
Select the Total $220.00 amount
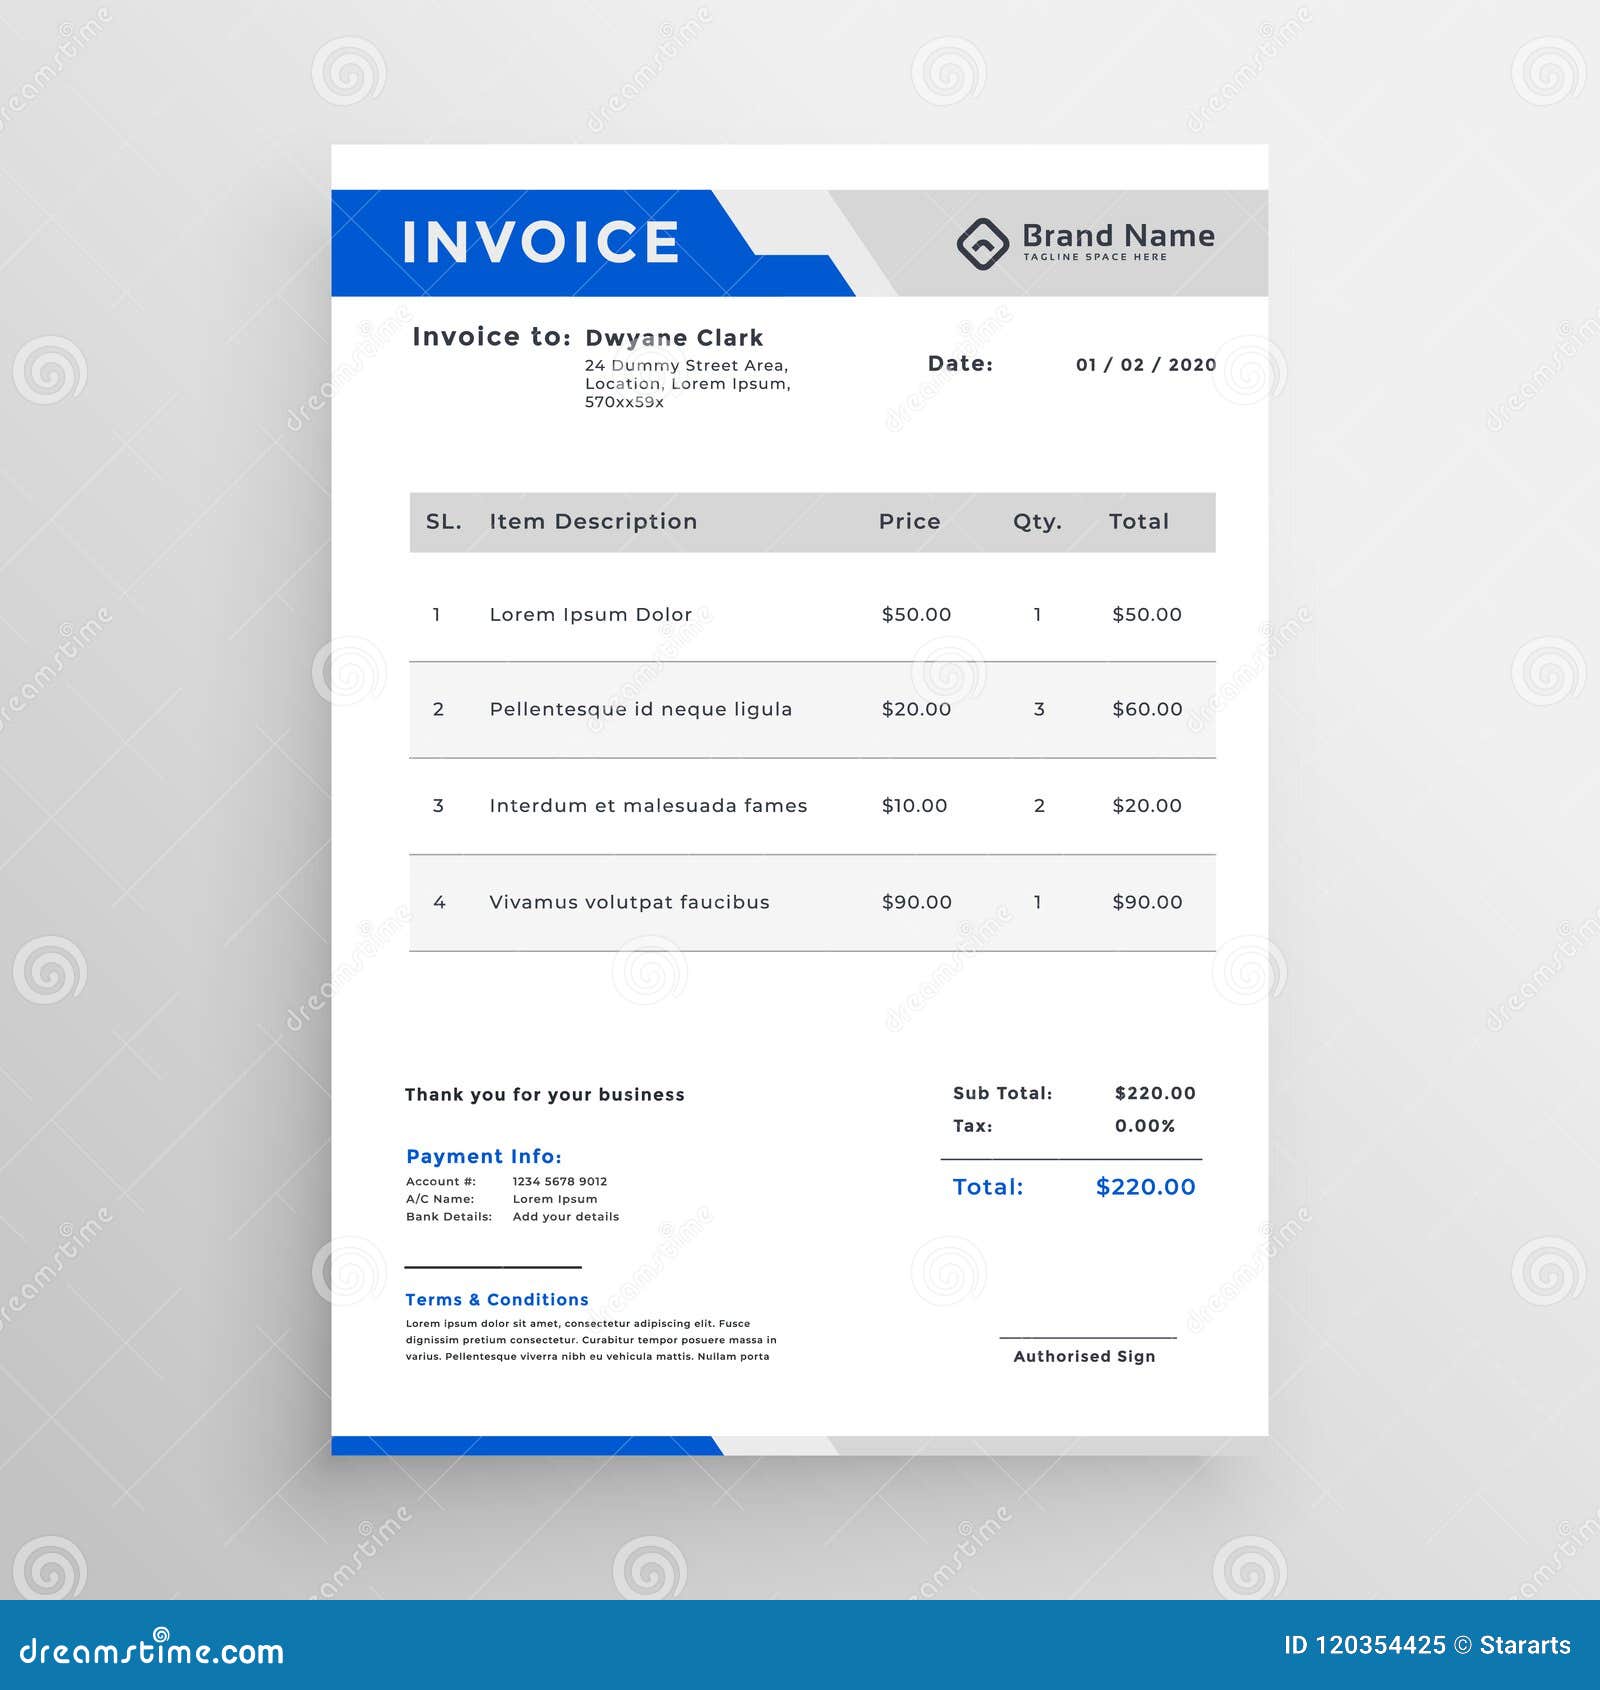pyautogui.click(x=1146, y=1187)
